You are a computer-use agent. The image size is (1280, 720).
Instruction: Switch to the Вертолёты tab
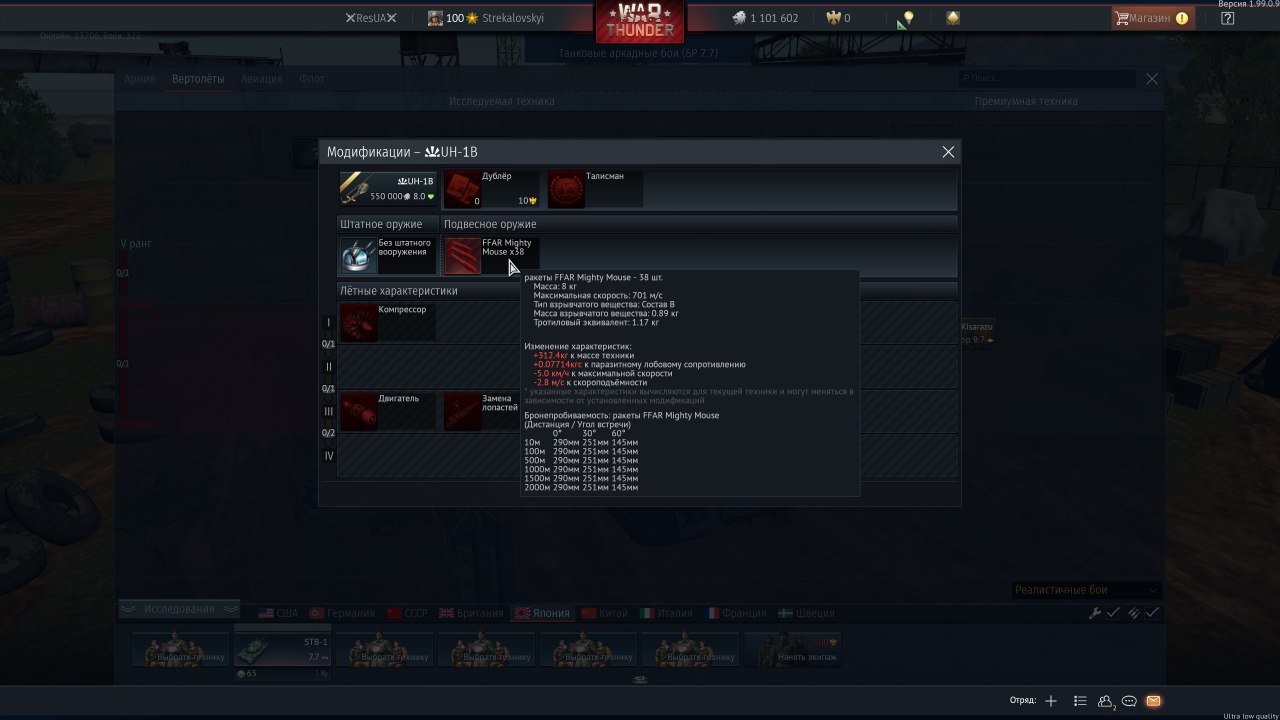(x=198, y=79)
